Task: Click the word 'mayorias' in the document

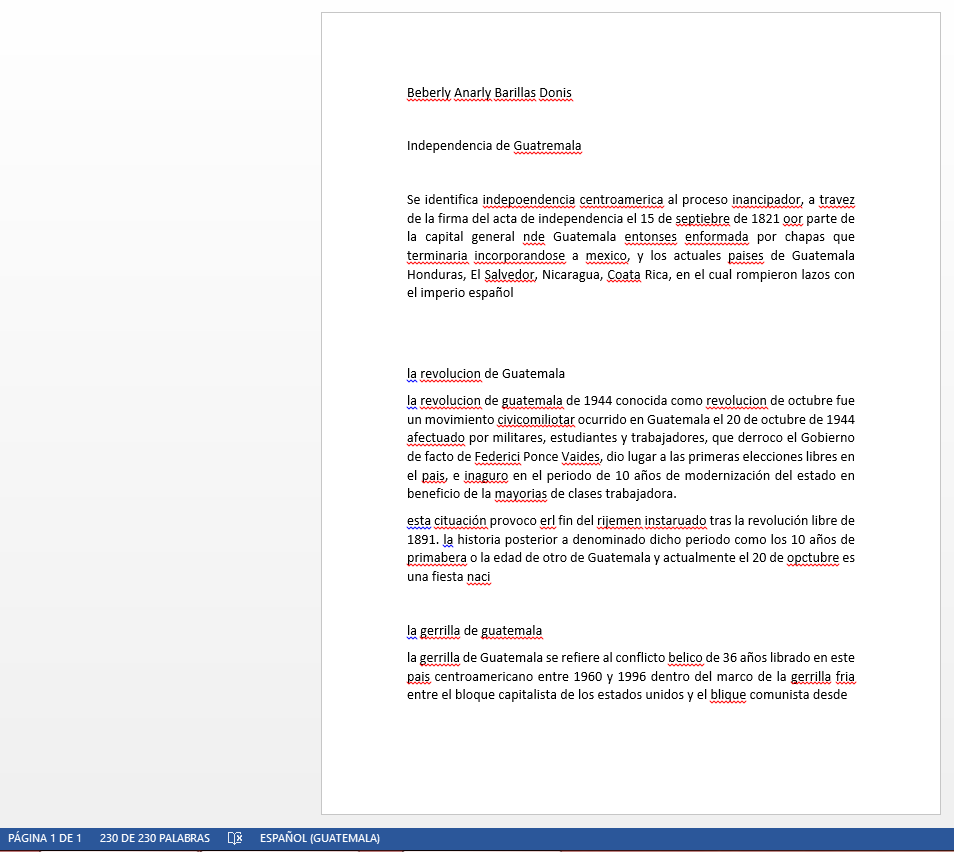Action: 521,494
